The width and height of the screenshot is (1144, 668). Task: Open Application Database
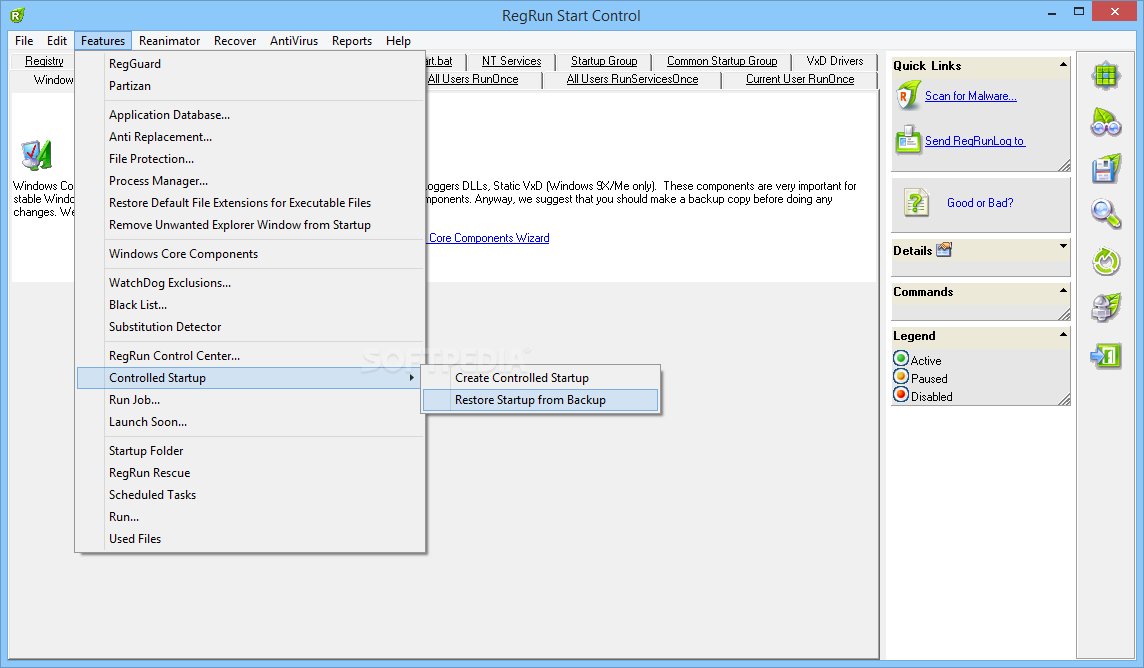click(x=250, y=114)
